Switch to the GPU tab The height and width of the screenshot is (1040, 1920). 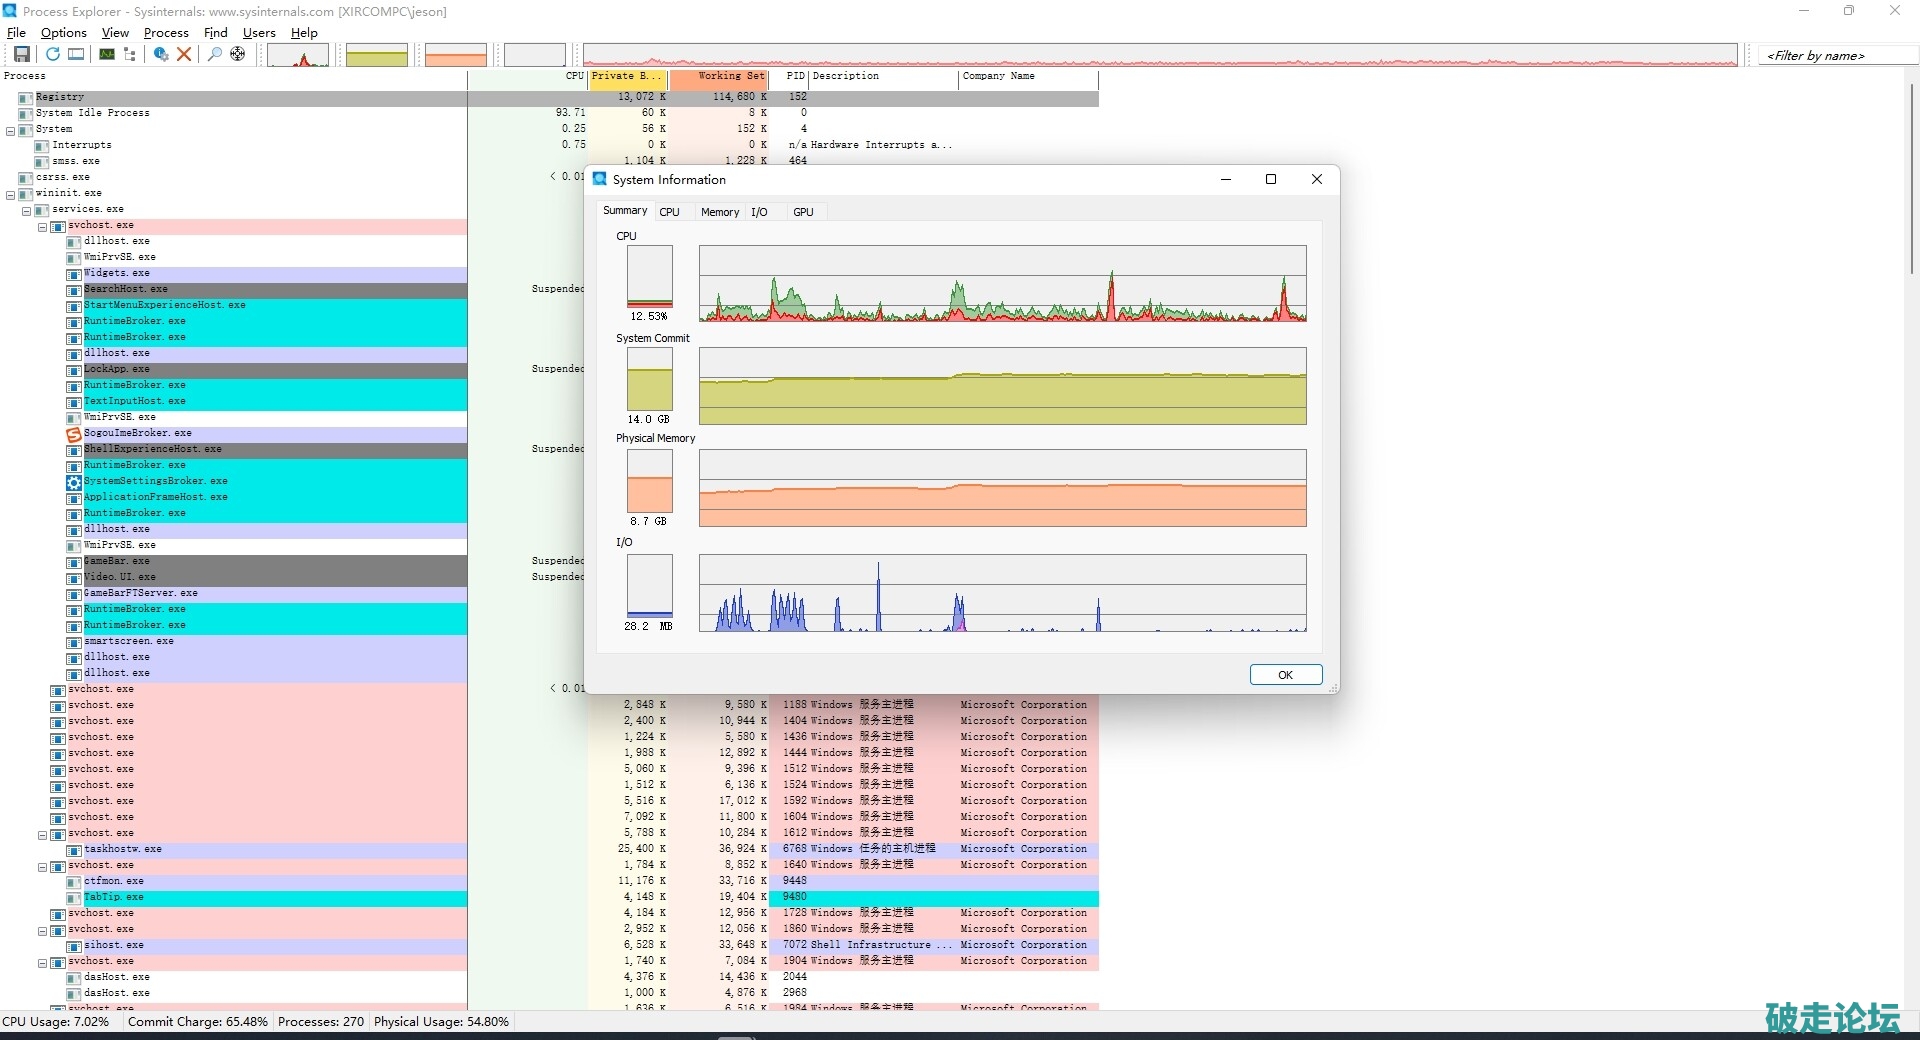tap(803, 212)
